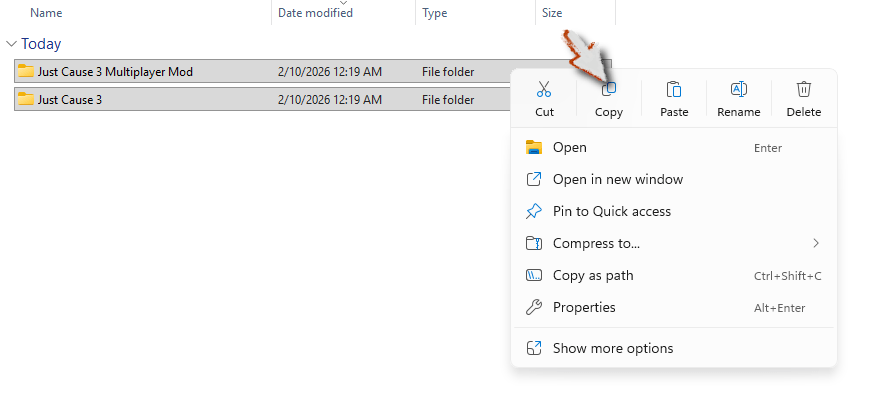Screen dimensions: 875x413
Task: Click the Copy icon in context menu
Action: [x=609, y=89]
